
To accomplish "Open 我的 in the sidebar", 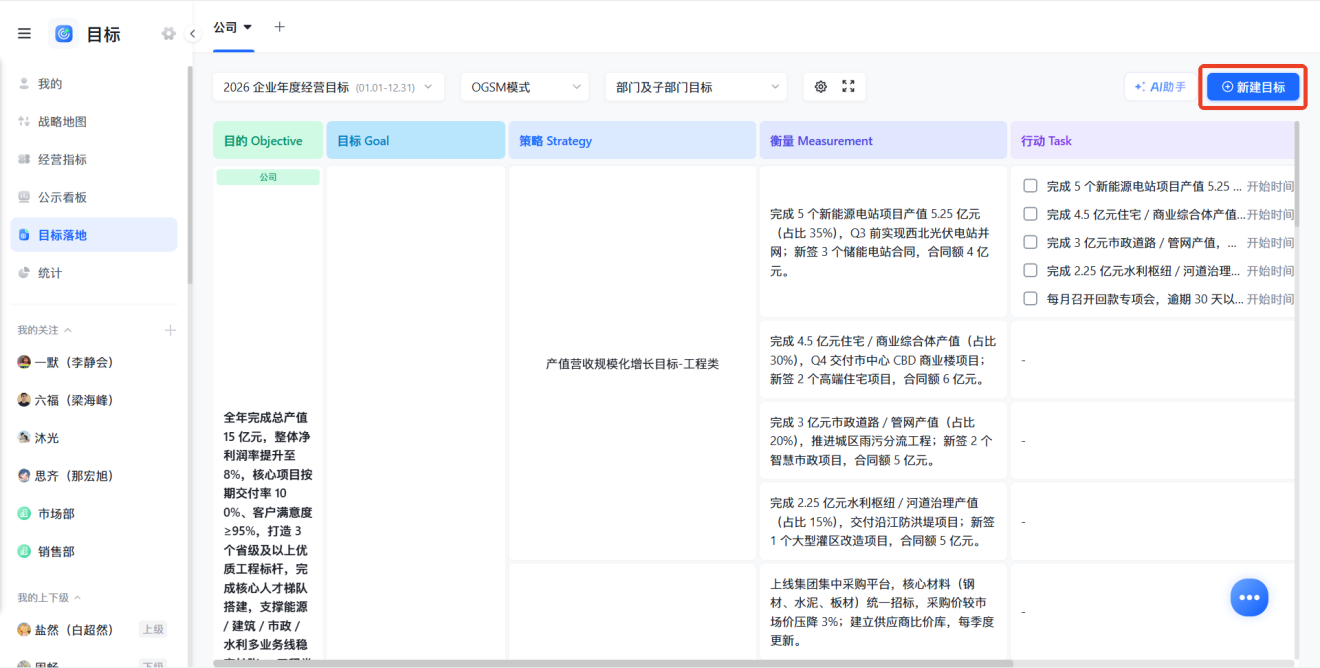I will 94,84.
